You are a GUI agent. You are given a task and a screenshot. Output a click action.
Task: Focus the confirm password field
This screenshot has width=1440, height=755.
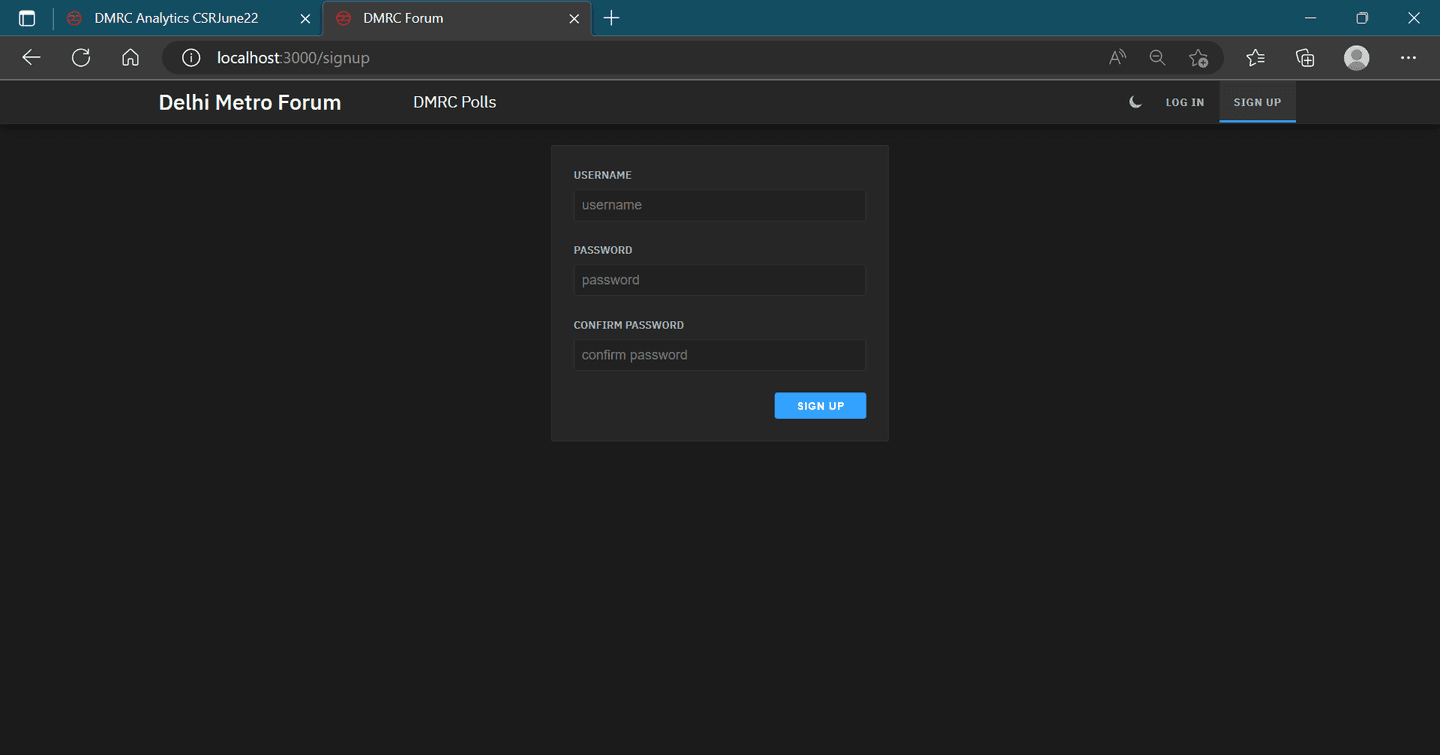point(720,355)
